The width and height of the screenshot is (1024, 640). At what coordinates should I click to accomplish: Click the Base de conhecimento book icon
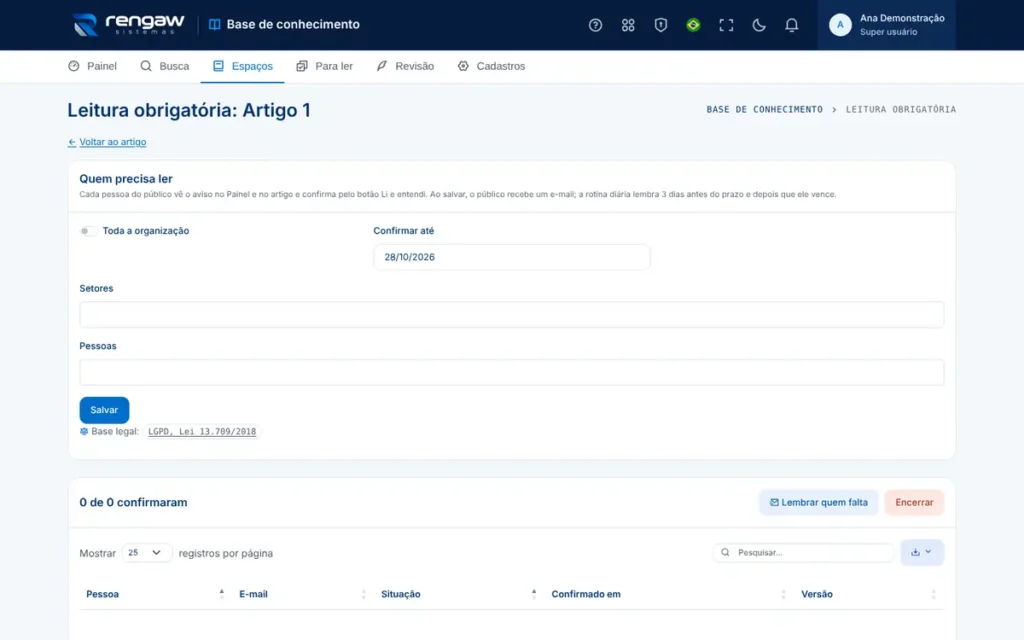coord(214,25)
